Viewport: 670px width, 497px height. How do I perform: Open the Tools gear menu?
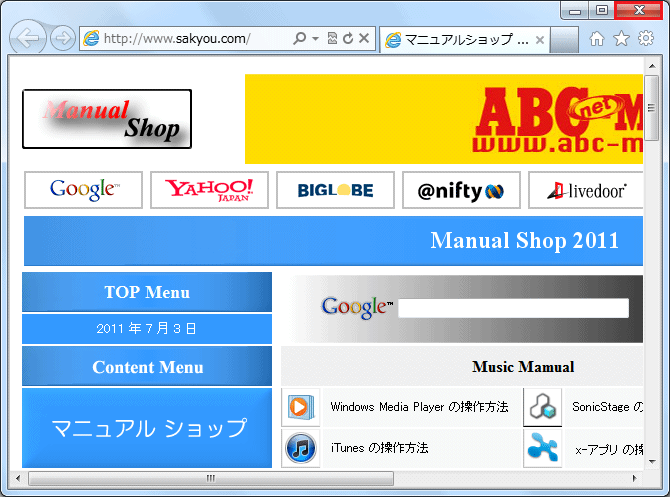(645, 39)
